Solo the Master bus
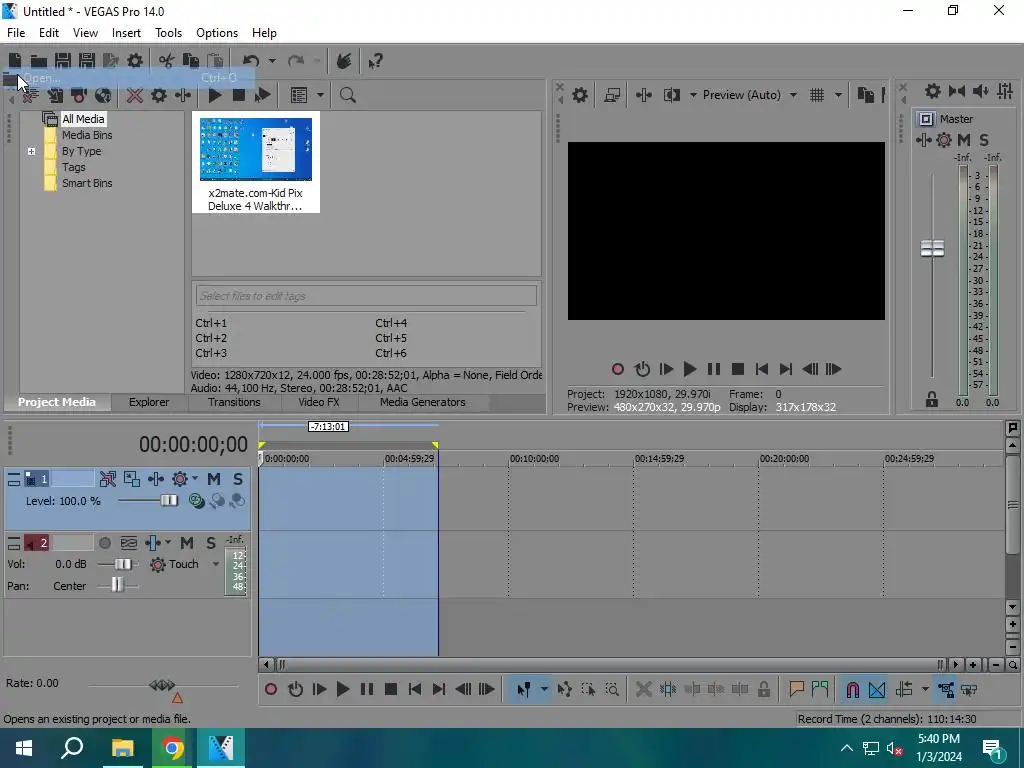Image resolution: width=1024 pixels, height=768 pixels. pos(984,140)
